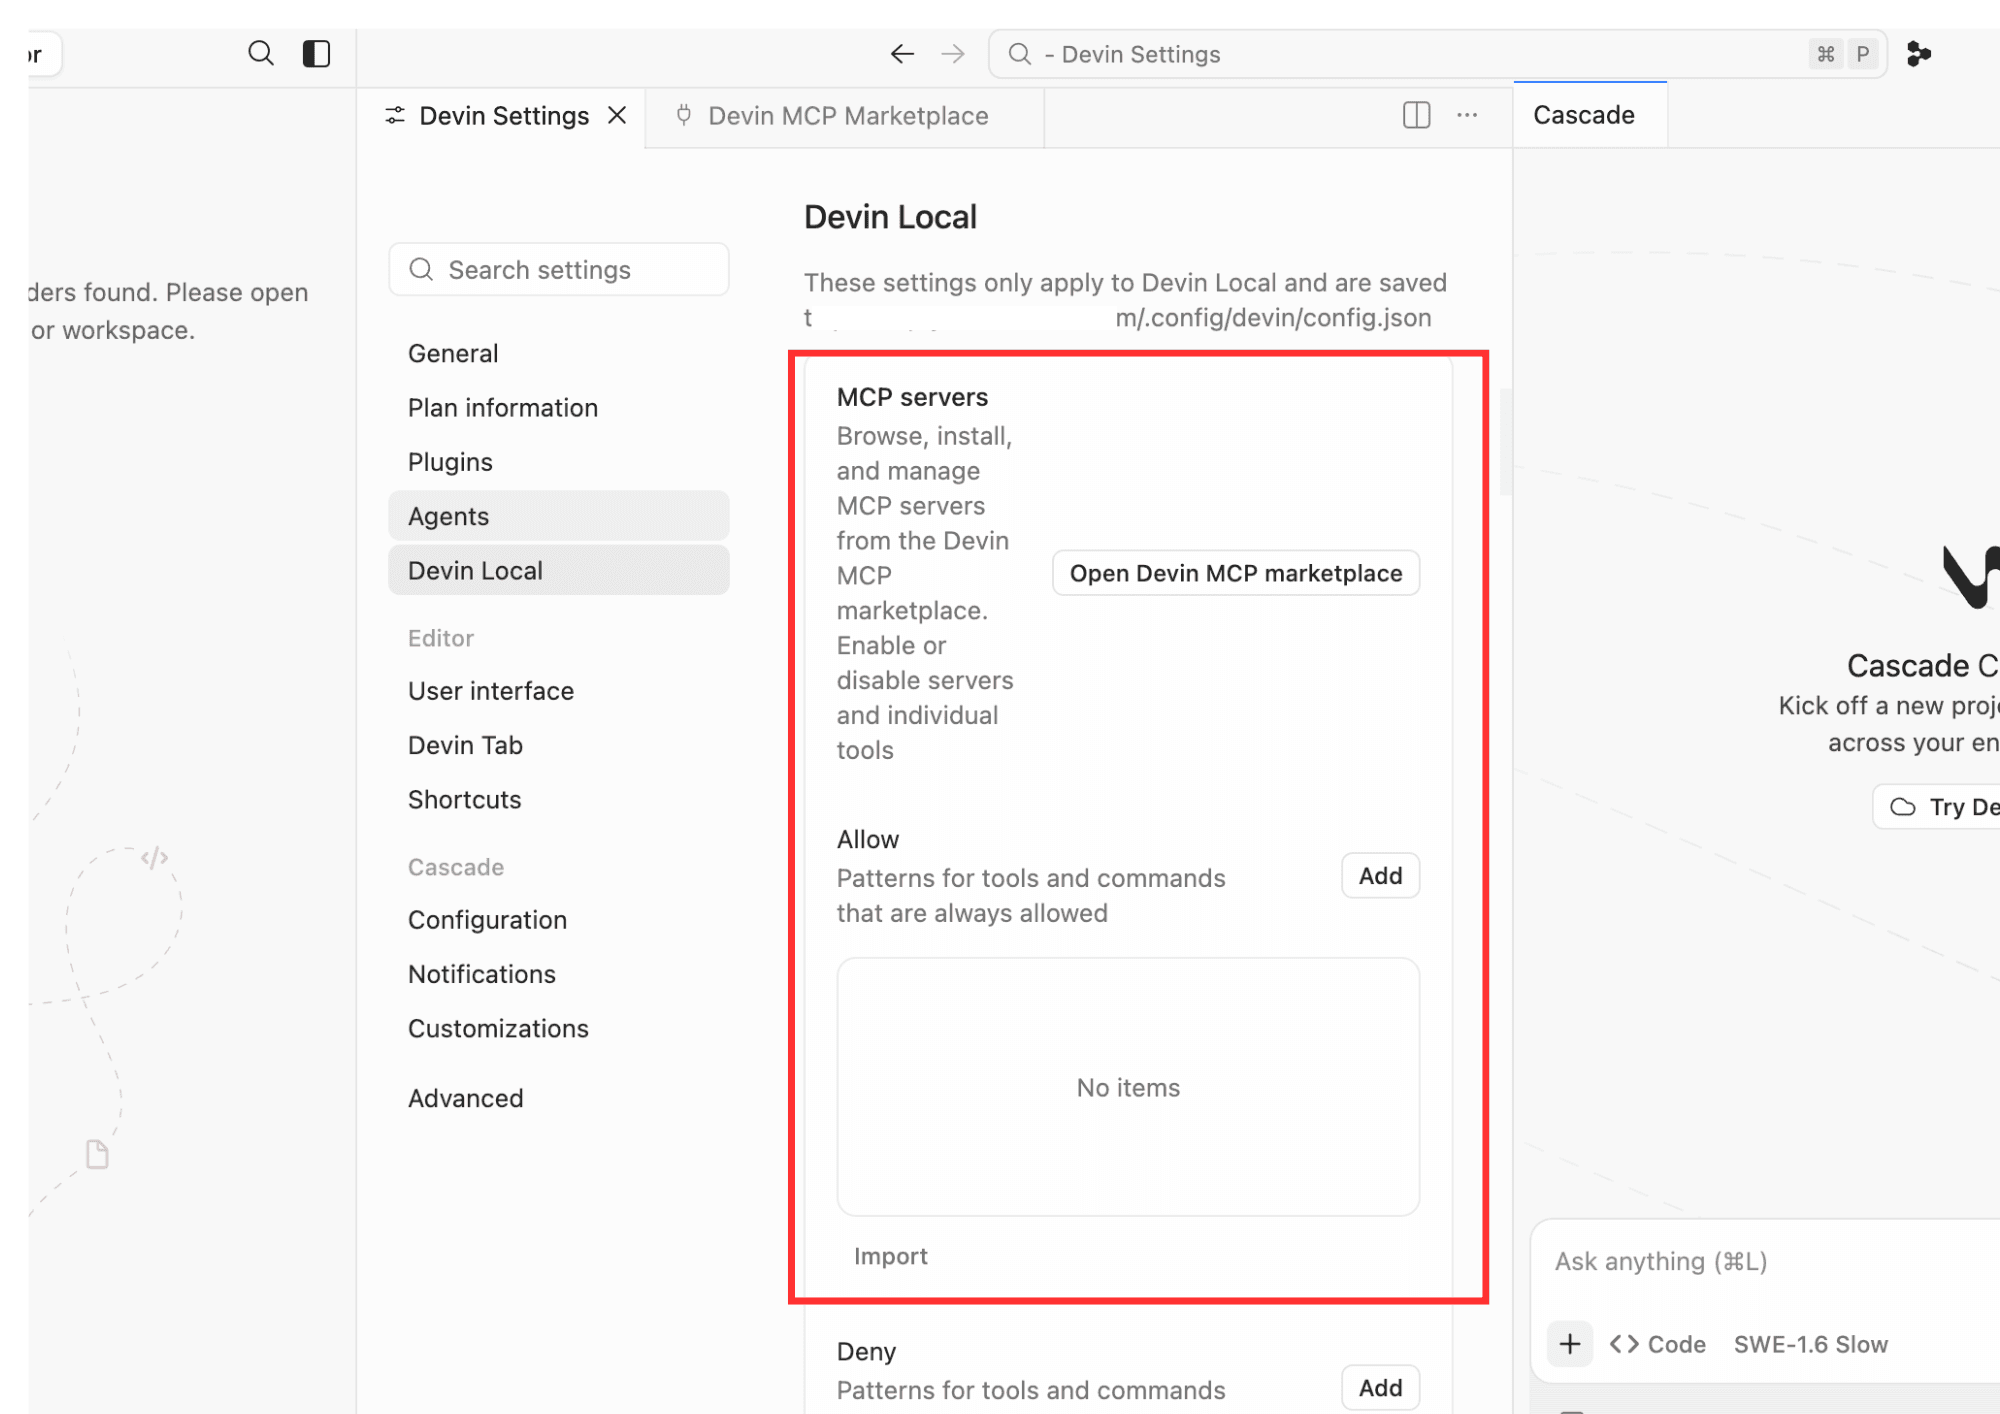Toggle the primary sidebar panel icon

tap(317, 54)
